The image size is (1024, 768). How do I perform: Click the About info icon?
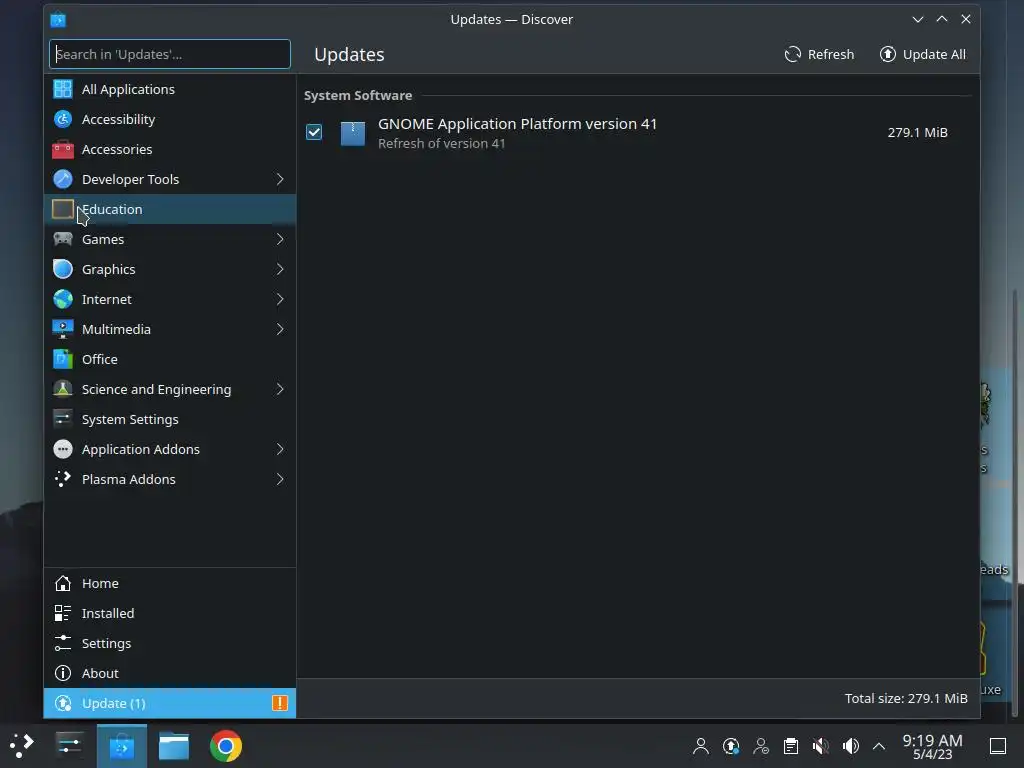point(63,673)
